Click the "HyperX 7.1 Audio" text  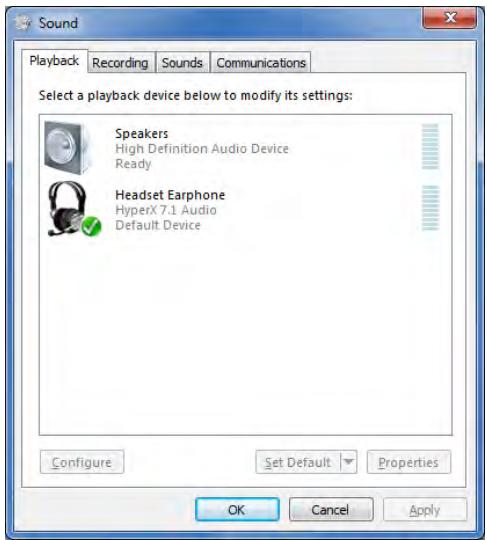pyautogui.click(x=166, y=210)
